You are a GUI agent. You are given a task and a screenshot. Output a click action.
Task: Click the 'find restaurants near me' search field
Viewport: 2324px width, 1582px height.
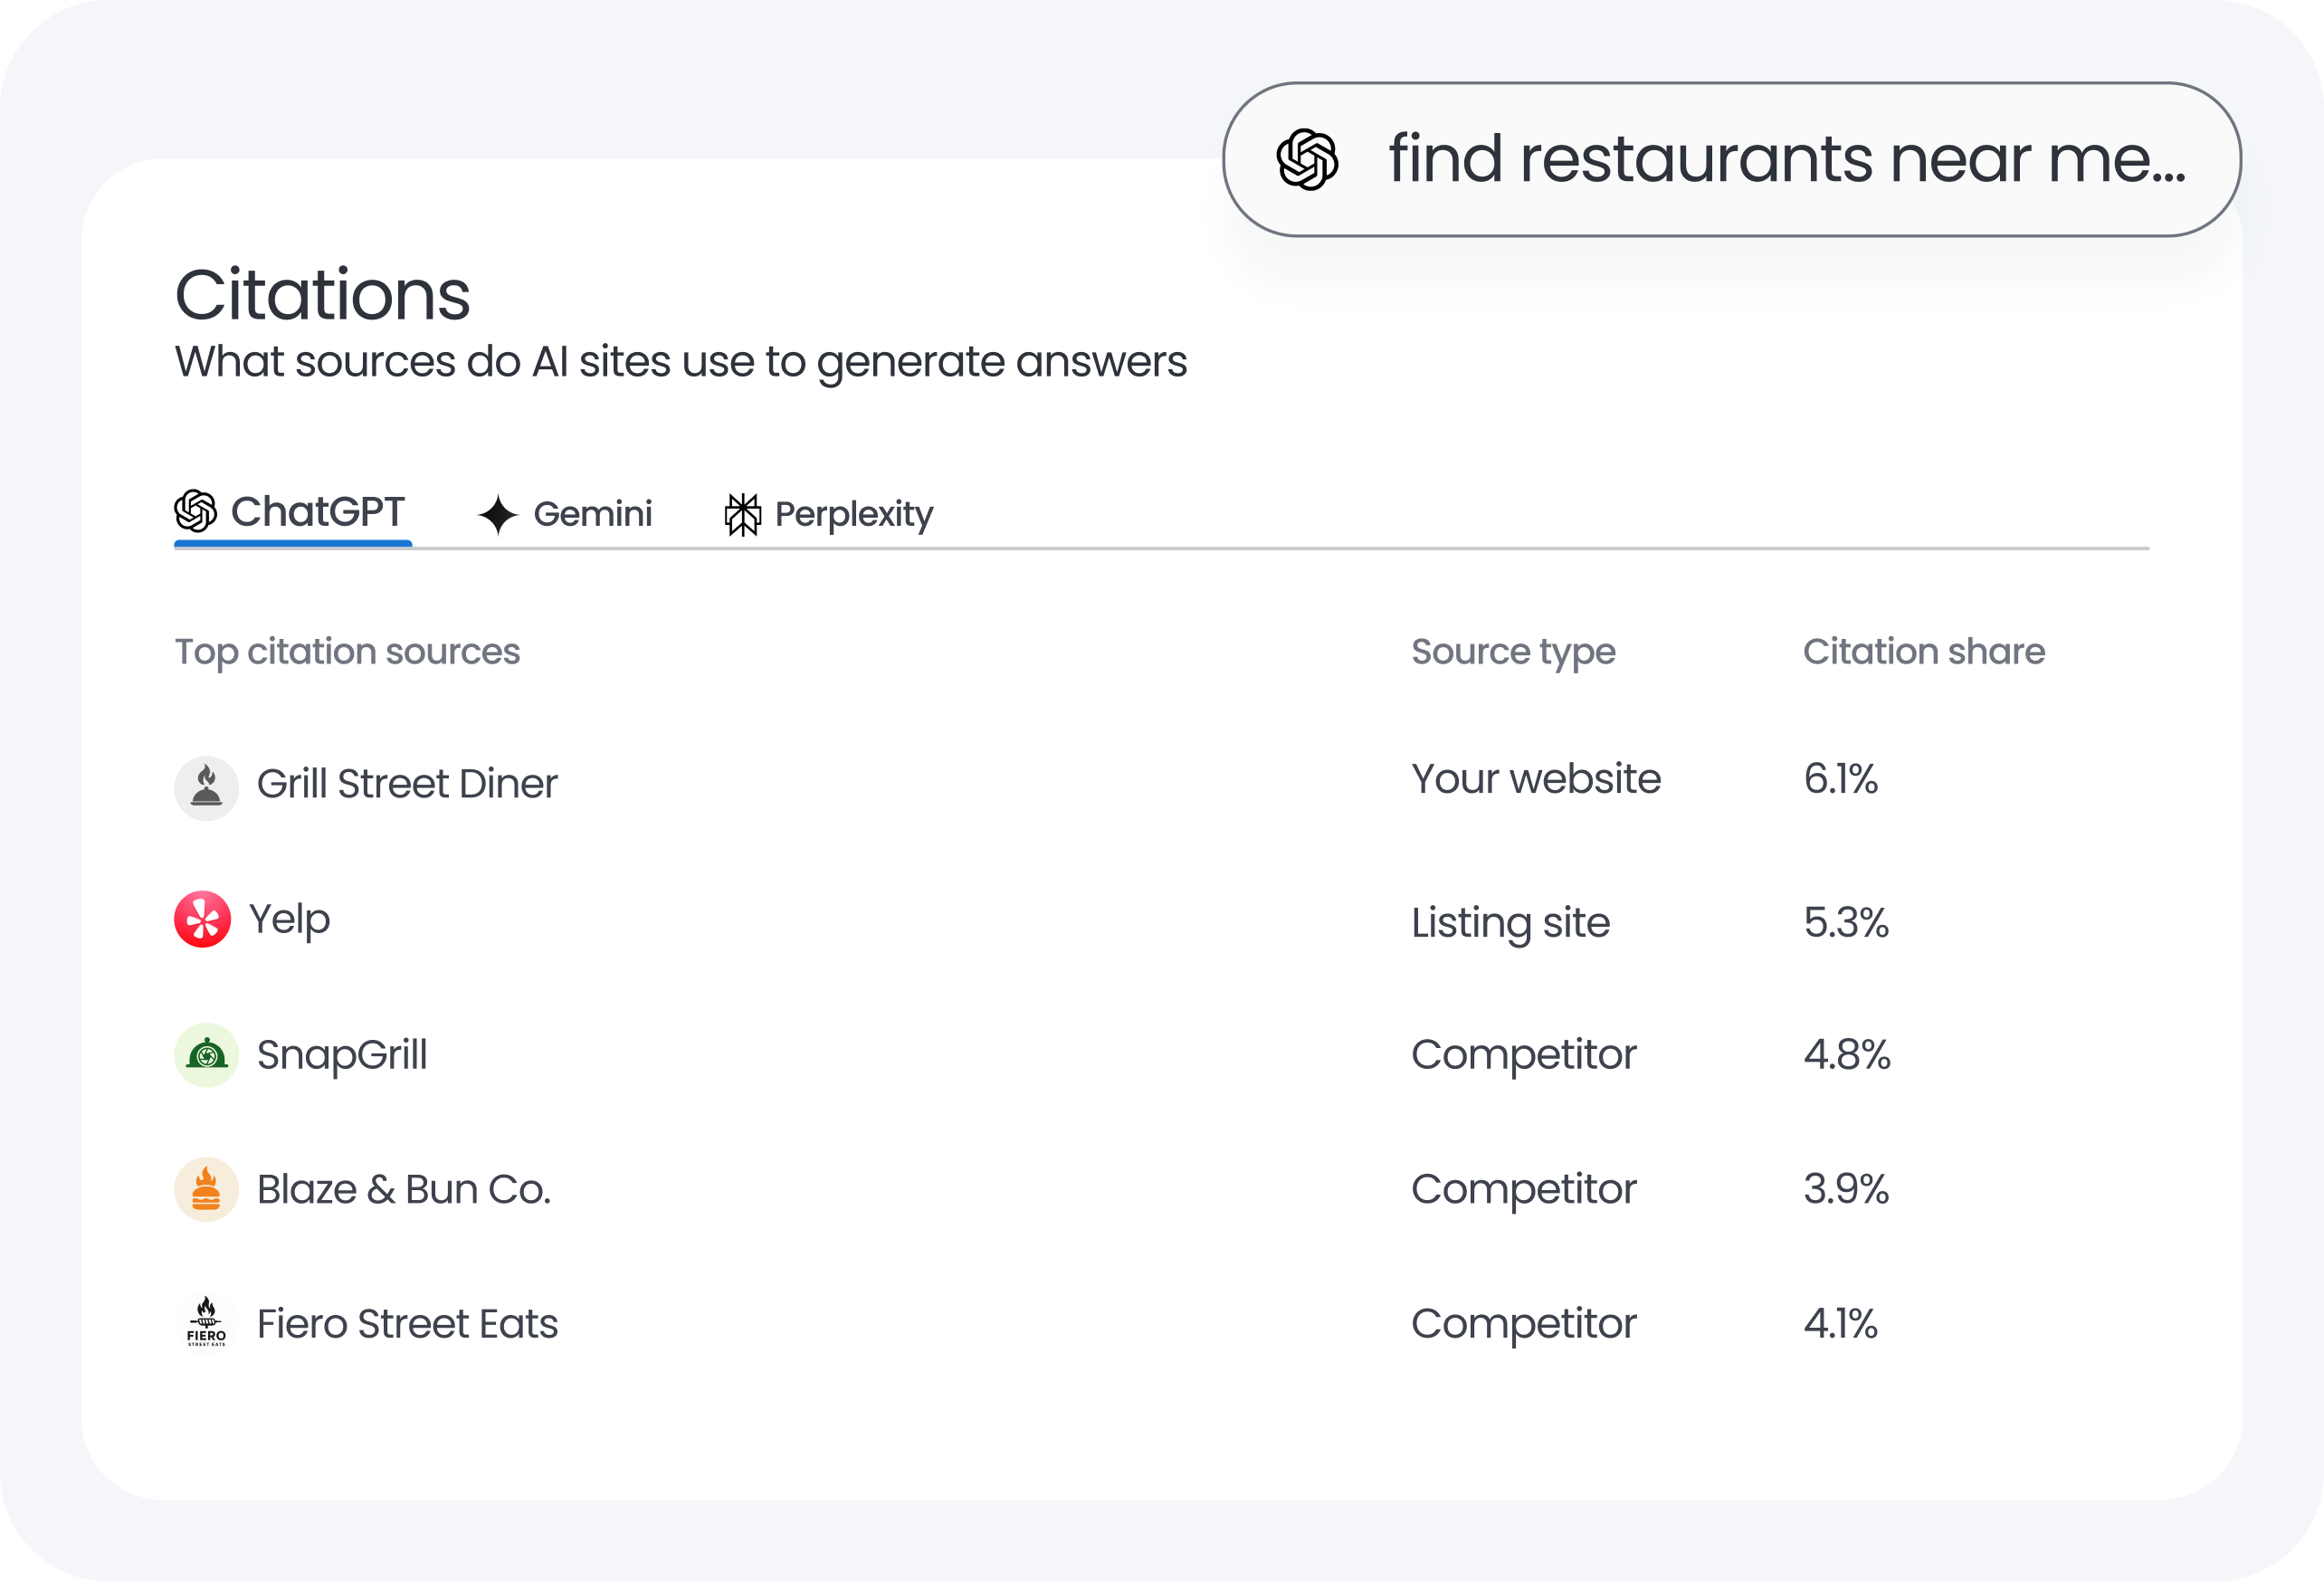click(1786, 159)
